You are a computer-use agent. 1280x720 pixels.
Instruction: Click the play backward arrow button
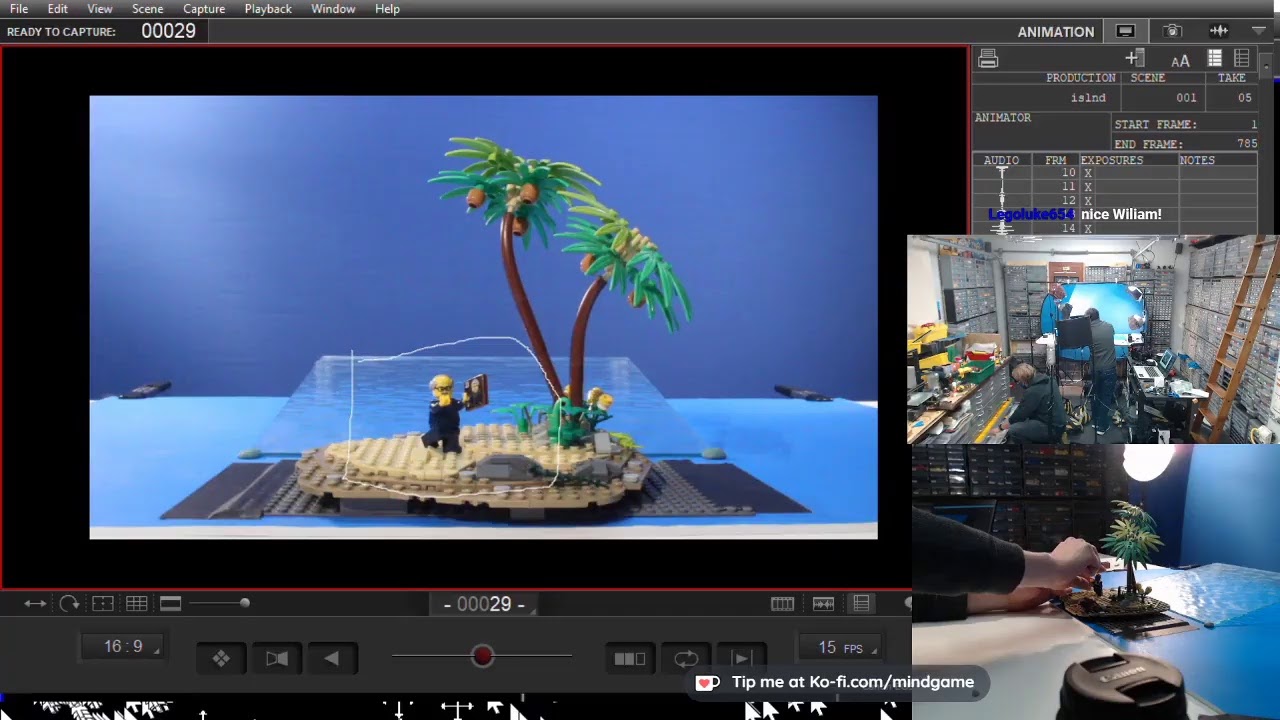click(x=331, y=658)
